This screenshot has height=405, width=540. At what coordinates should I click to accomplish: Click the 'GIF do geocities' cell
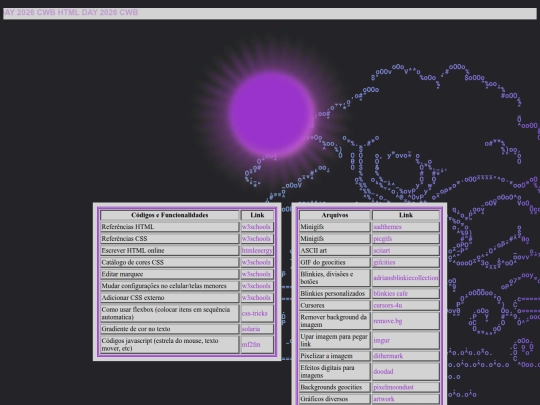335,262
